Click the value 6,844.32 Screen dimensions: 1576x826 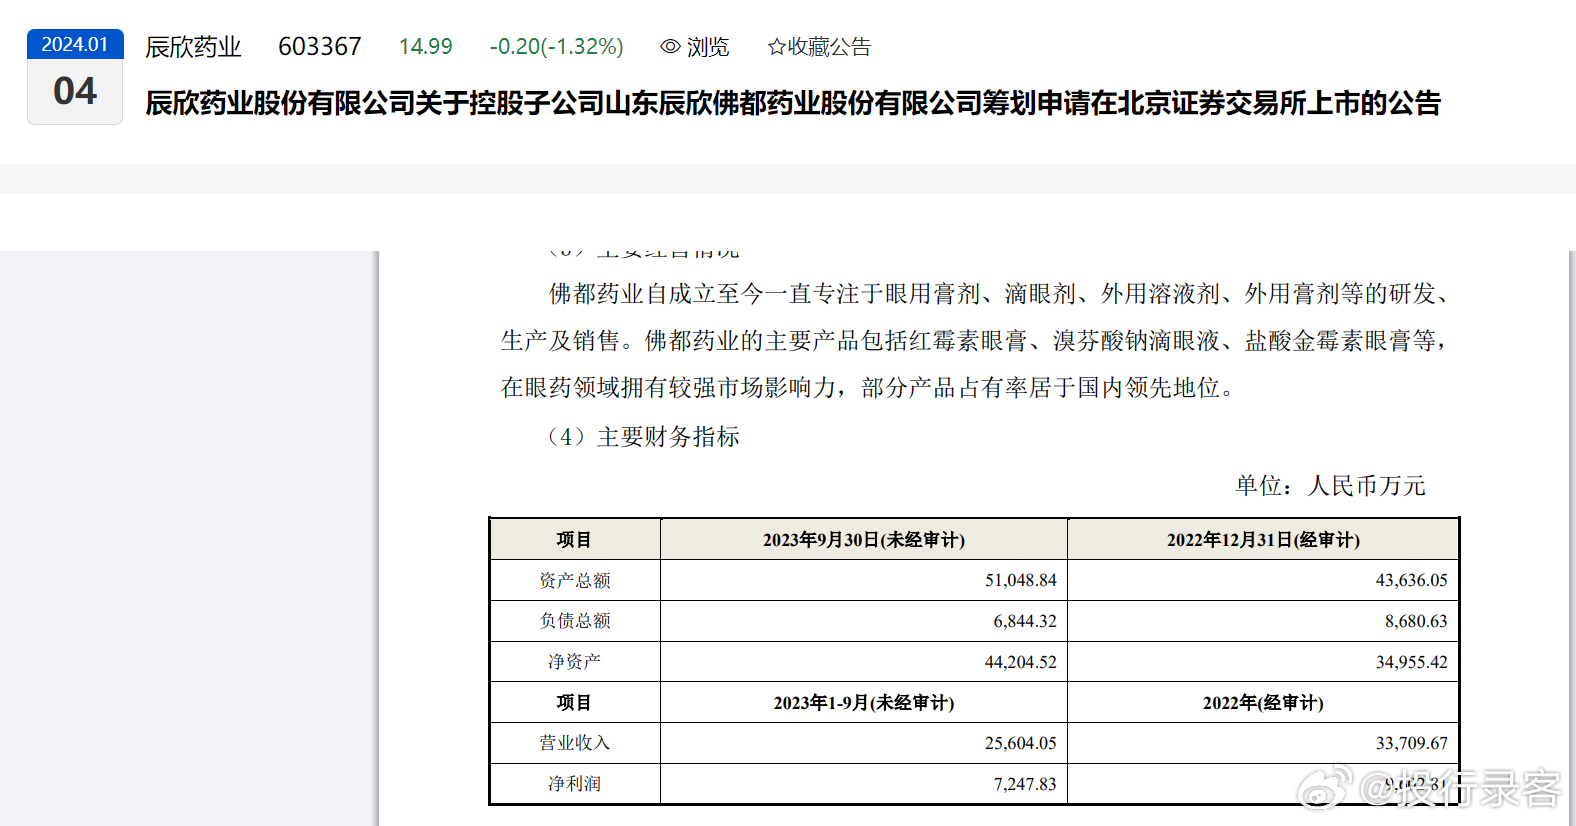tap(1025, 621)
